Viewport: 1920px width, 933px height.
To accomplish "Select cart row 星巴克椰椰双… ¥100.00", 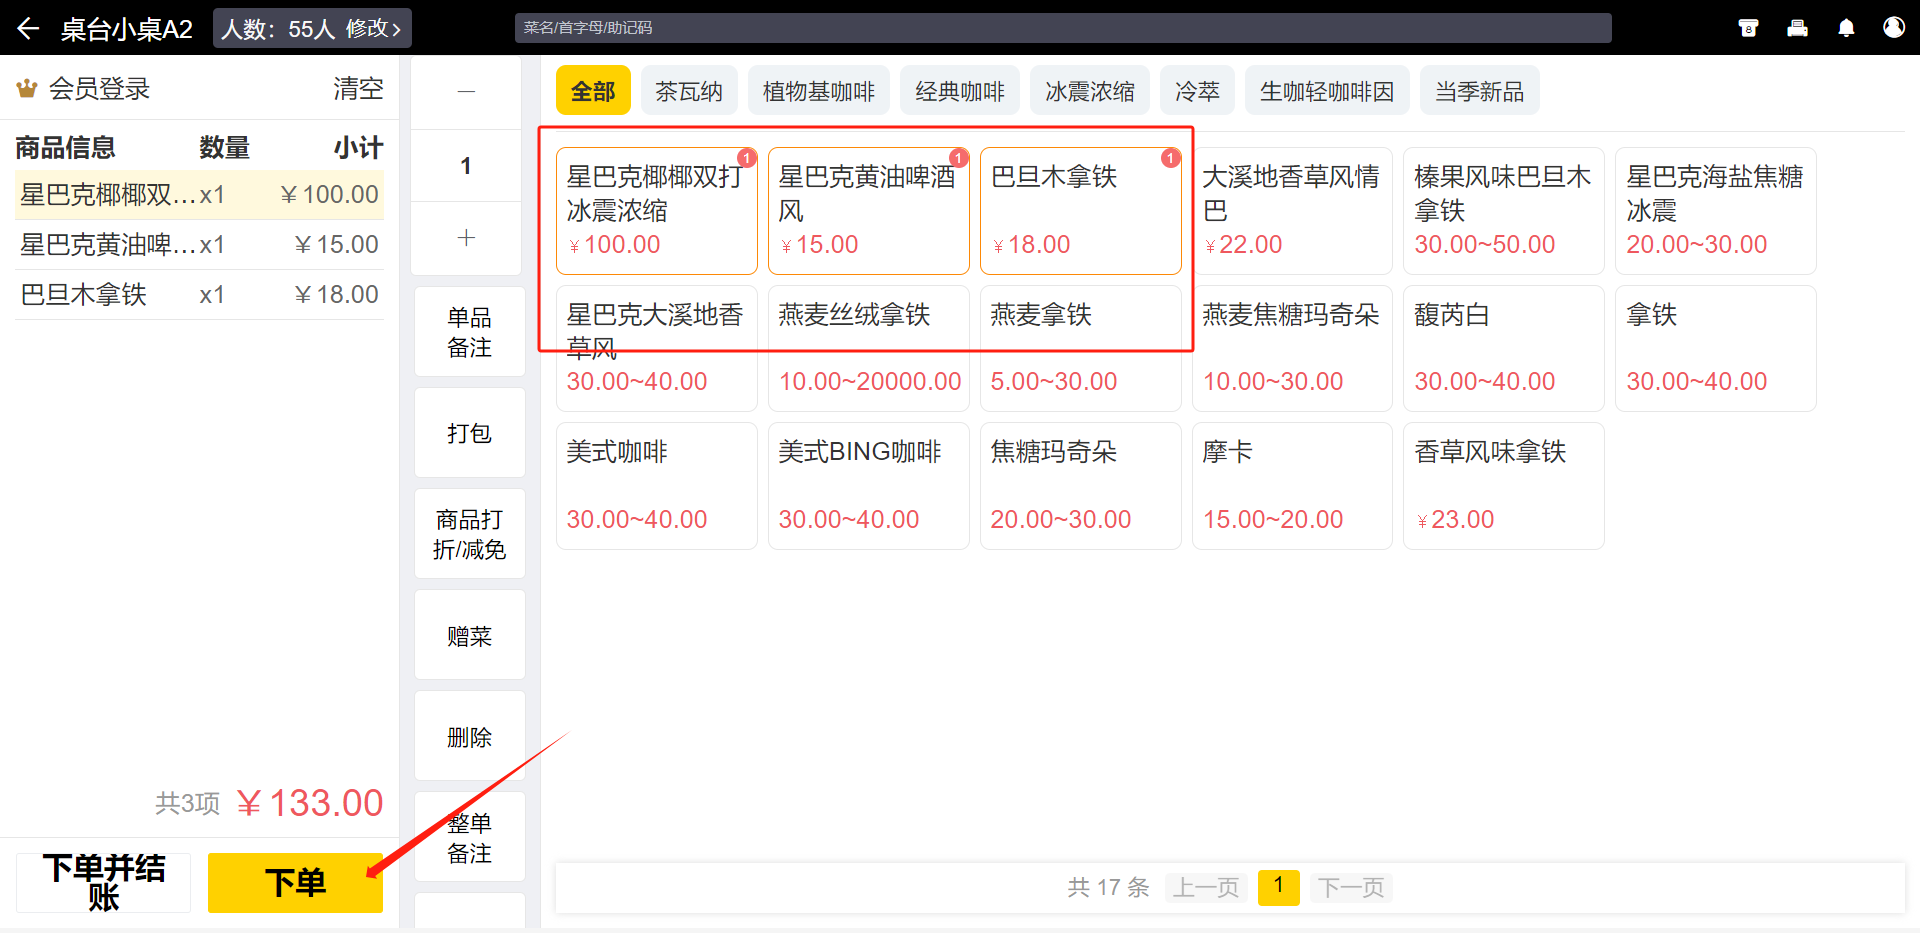I will coord(199,195).
